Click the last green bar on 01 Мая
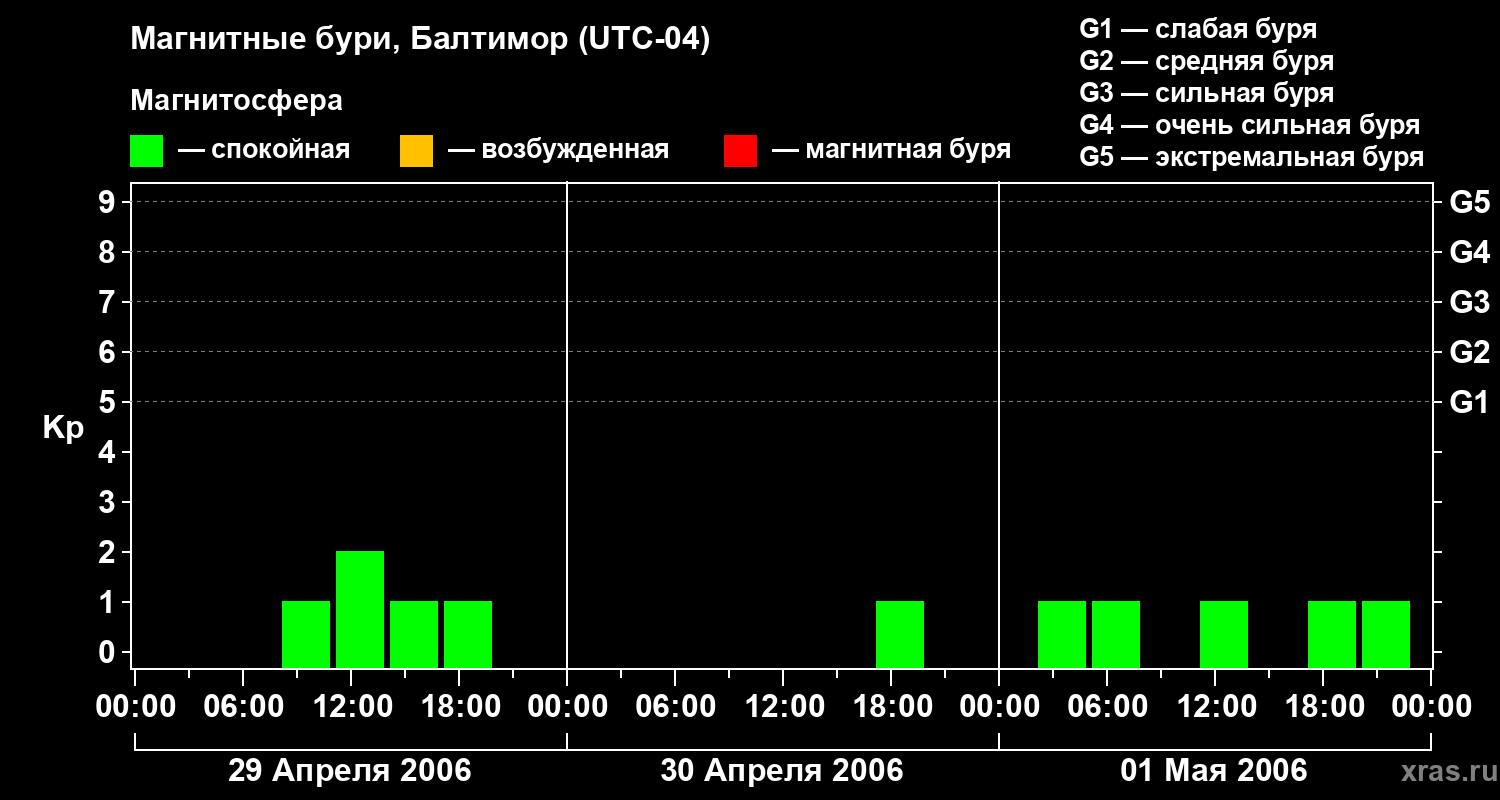Screen dimensions: 1500x800 coord(1386,634)
